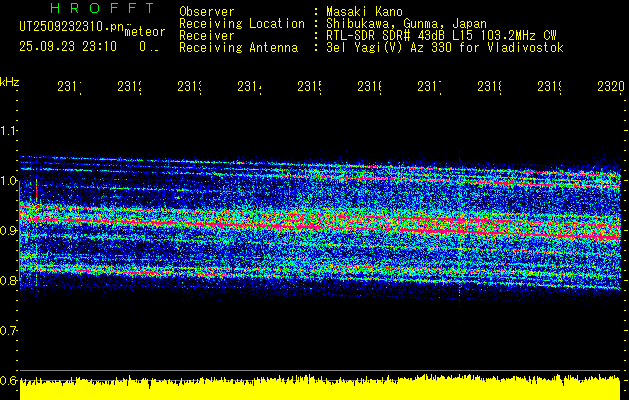This screenshot has height=400, width=629.
Task: Click the 2315 time axis marker
Action: tap(310, 87)
